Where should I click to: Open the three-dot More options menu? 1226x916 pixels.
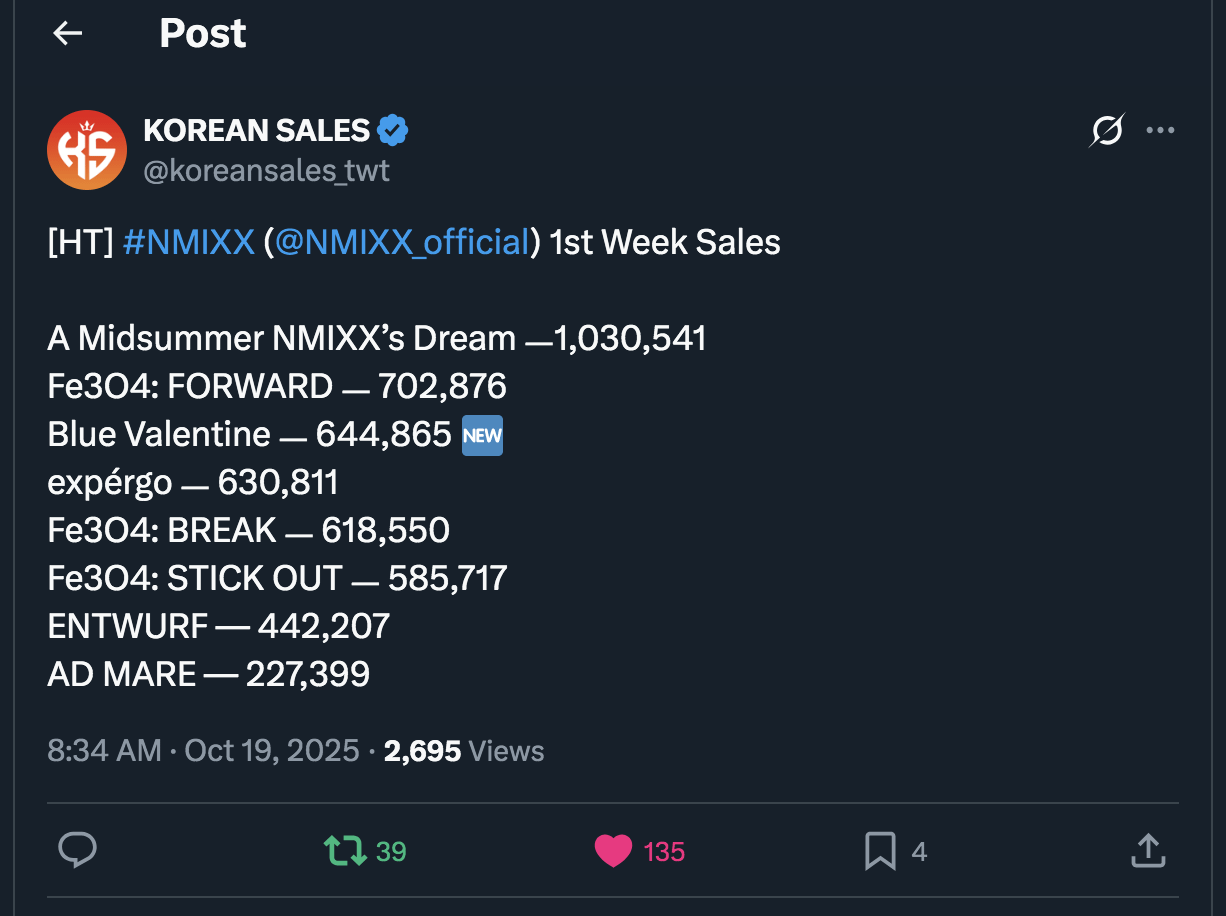[1160, 131]
